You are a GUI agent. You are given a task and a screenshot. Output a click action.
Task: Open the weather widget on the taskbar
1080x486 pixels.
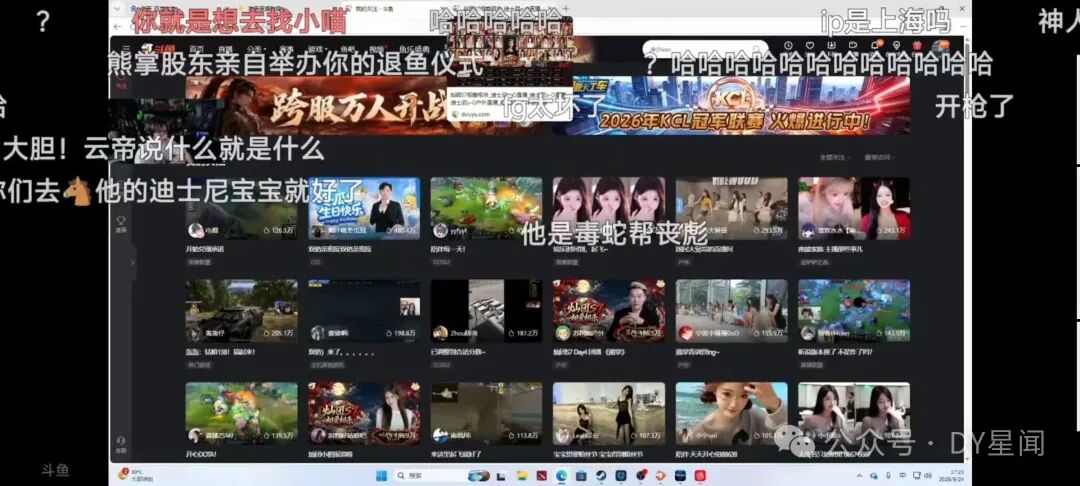pos(136,475)
